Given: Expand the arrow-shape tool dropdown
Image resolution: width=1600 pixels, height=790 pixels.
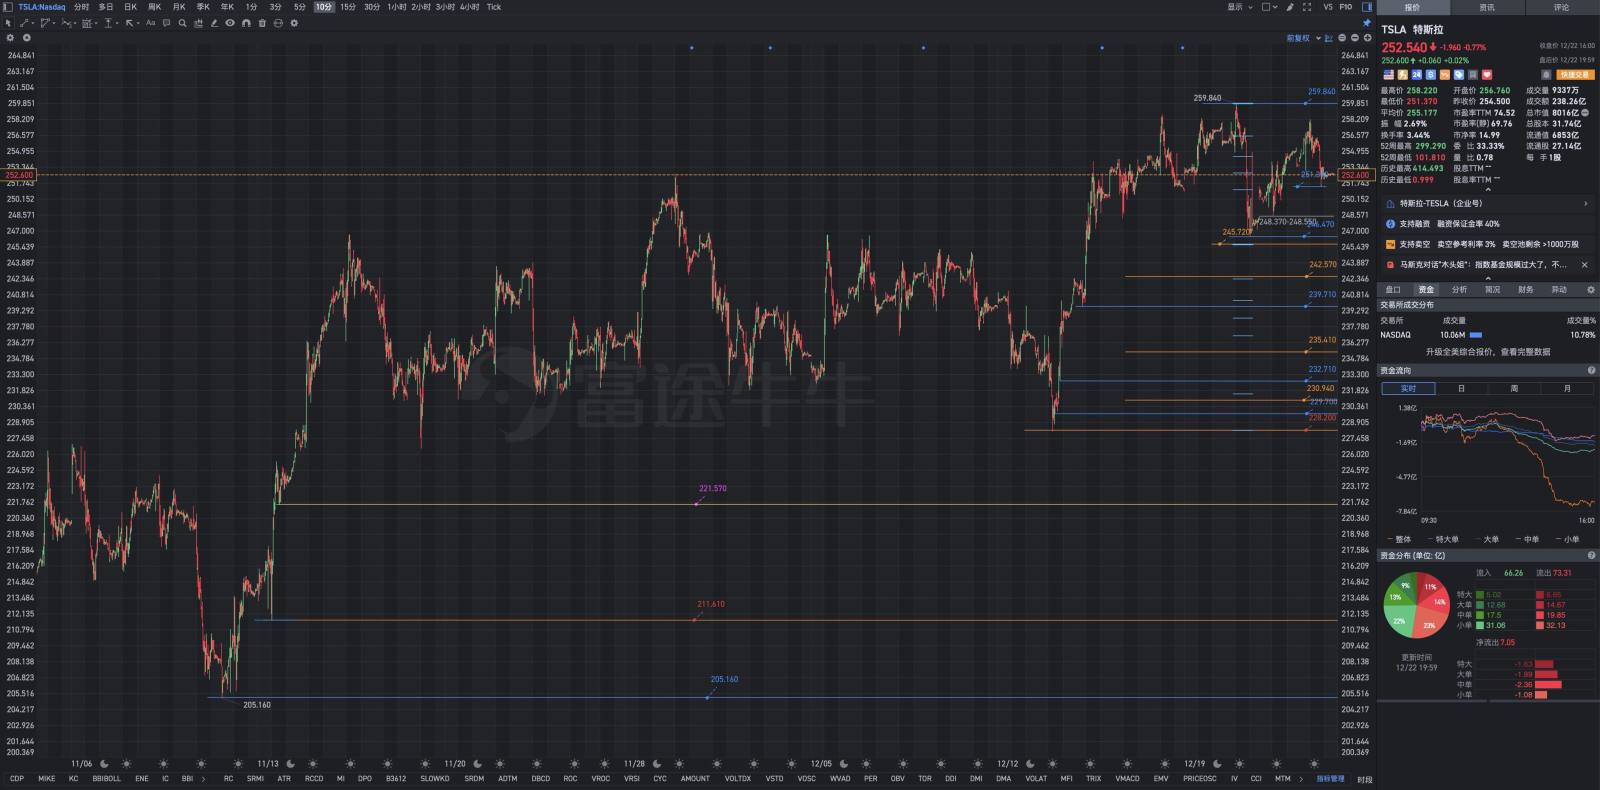Looking at the screenshot, I should pos(138,23).
